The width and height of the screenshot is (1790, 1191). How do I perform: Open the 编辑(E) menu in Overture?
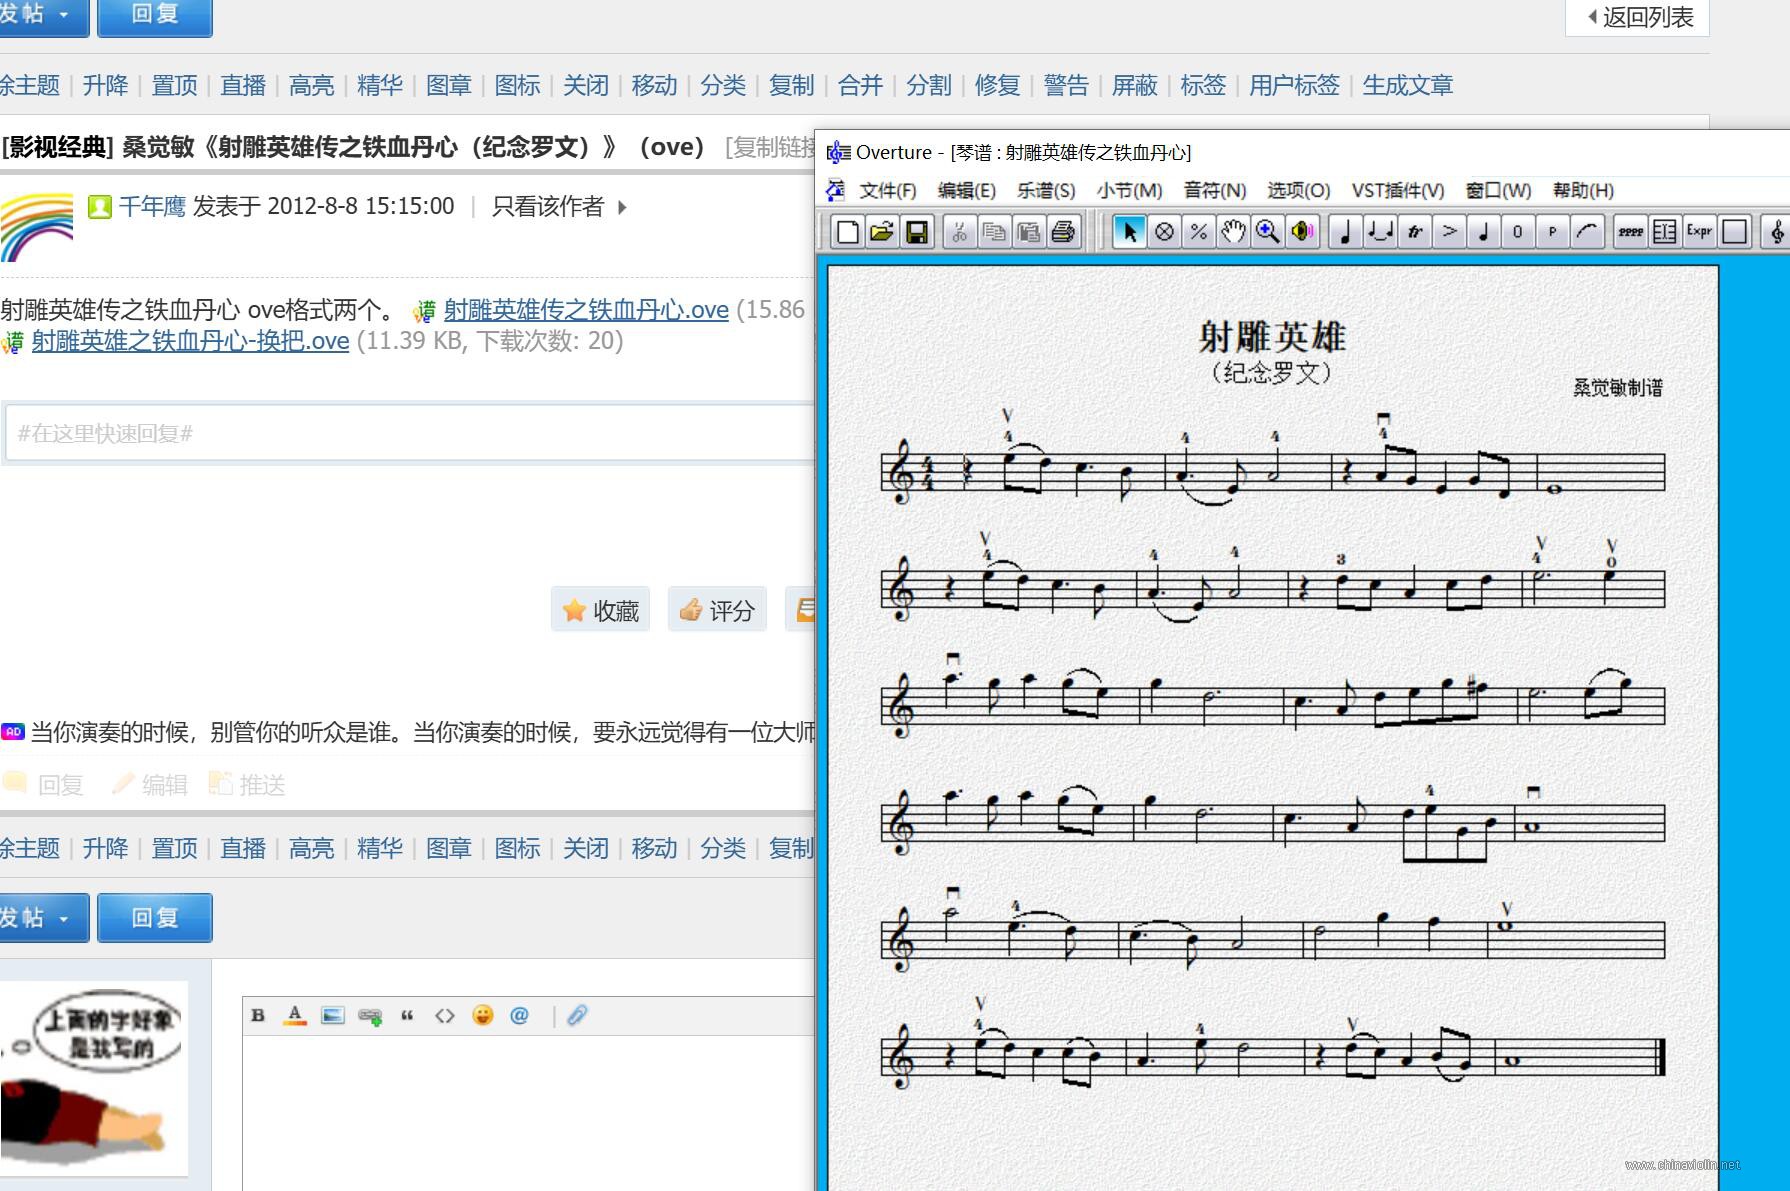[x=966, y=190]
